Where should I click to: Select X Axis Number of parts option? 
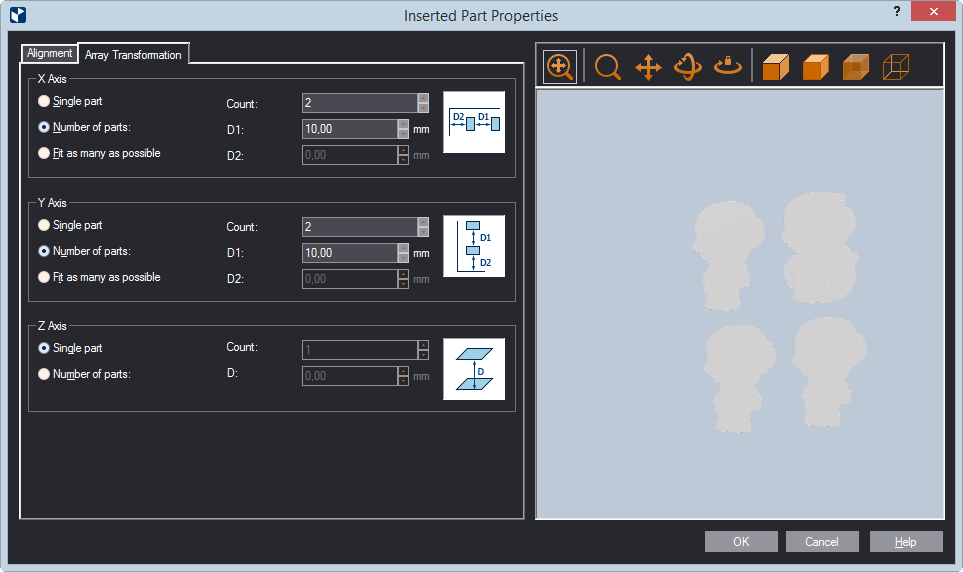(x=84, y=127)
